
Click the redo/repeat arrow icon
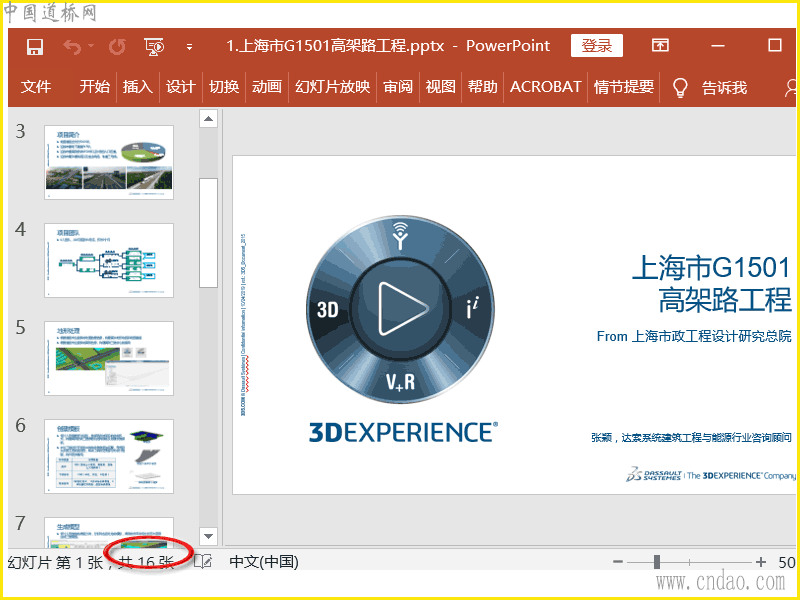point(117,47)
